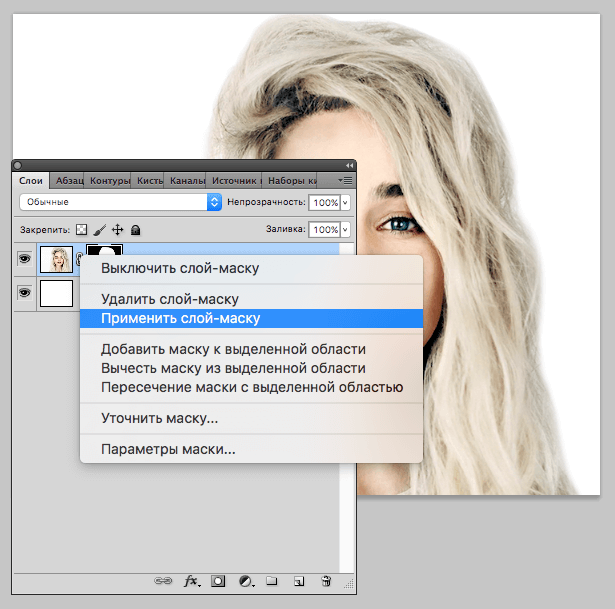Close the layers panel with round button
Screen dimensions: 615x609
point(18,165)
